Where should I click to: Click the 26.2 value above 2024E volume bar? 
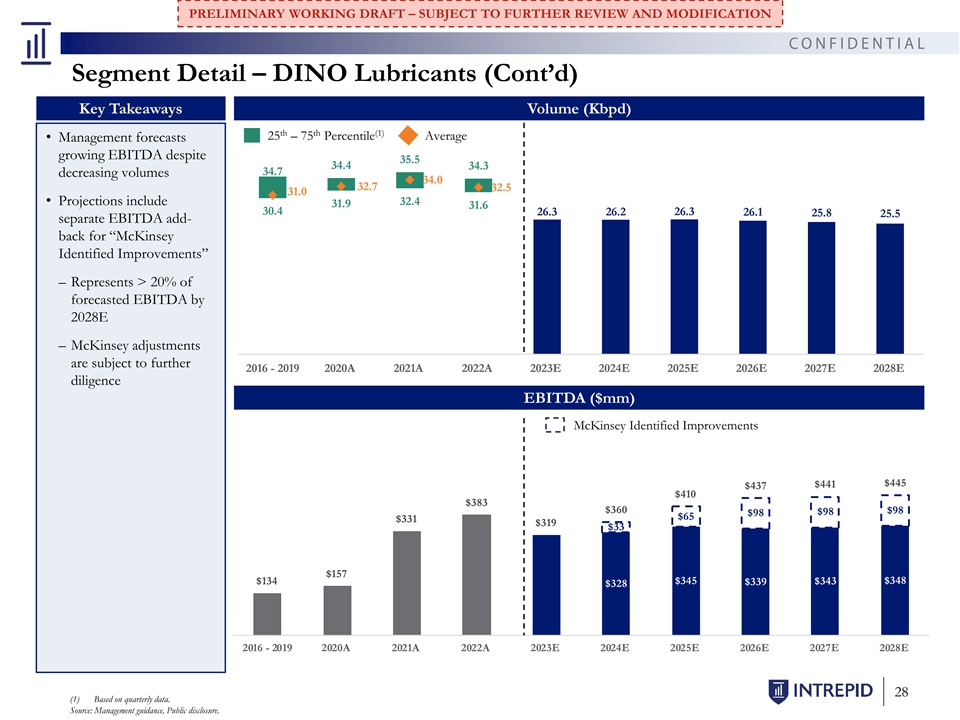pyautogui.click(x=615, y=211)
